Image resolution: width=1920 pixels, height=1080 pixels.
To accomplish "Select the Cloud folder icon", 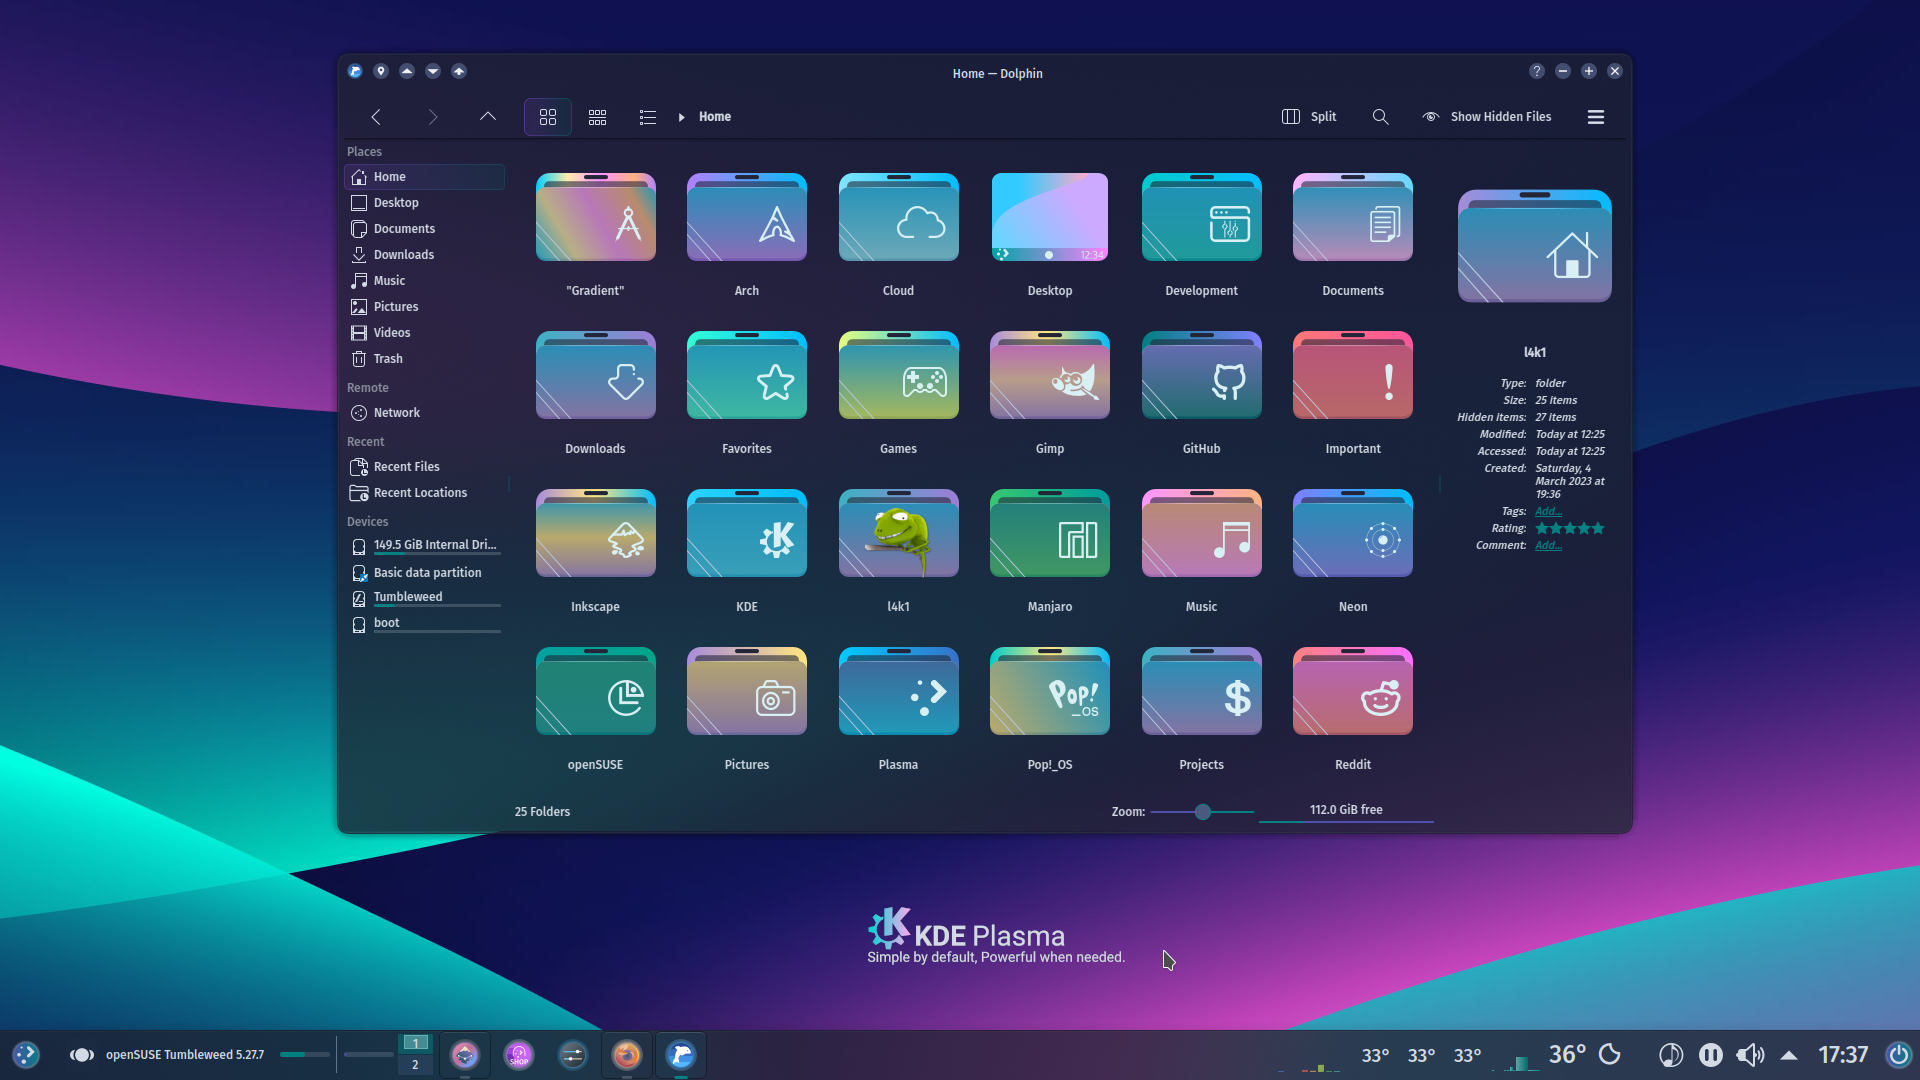I will click(x=899, y=217).
